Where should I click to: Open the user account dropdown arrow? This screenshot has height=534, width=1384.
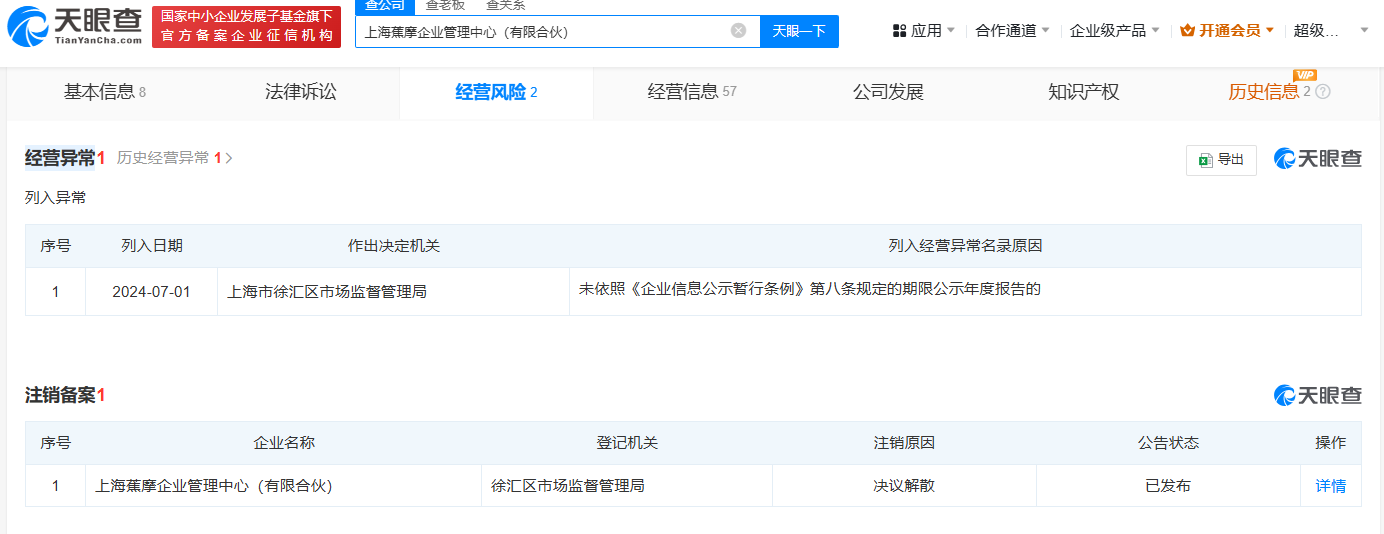1364,31
